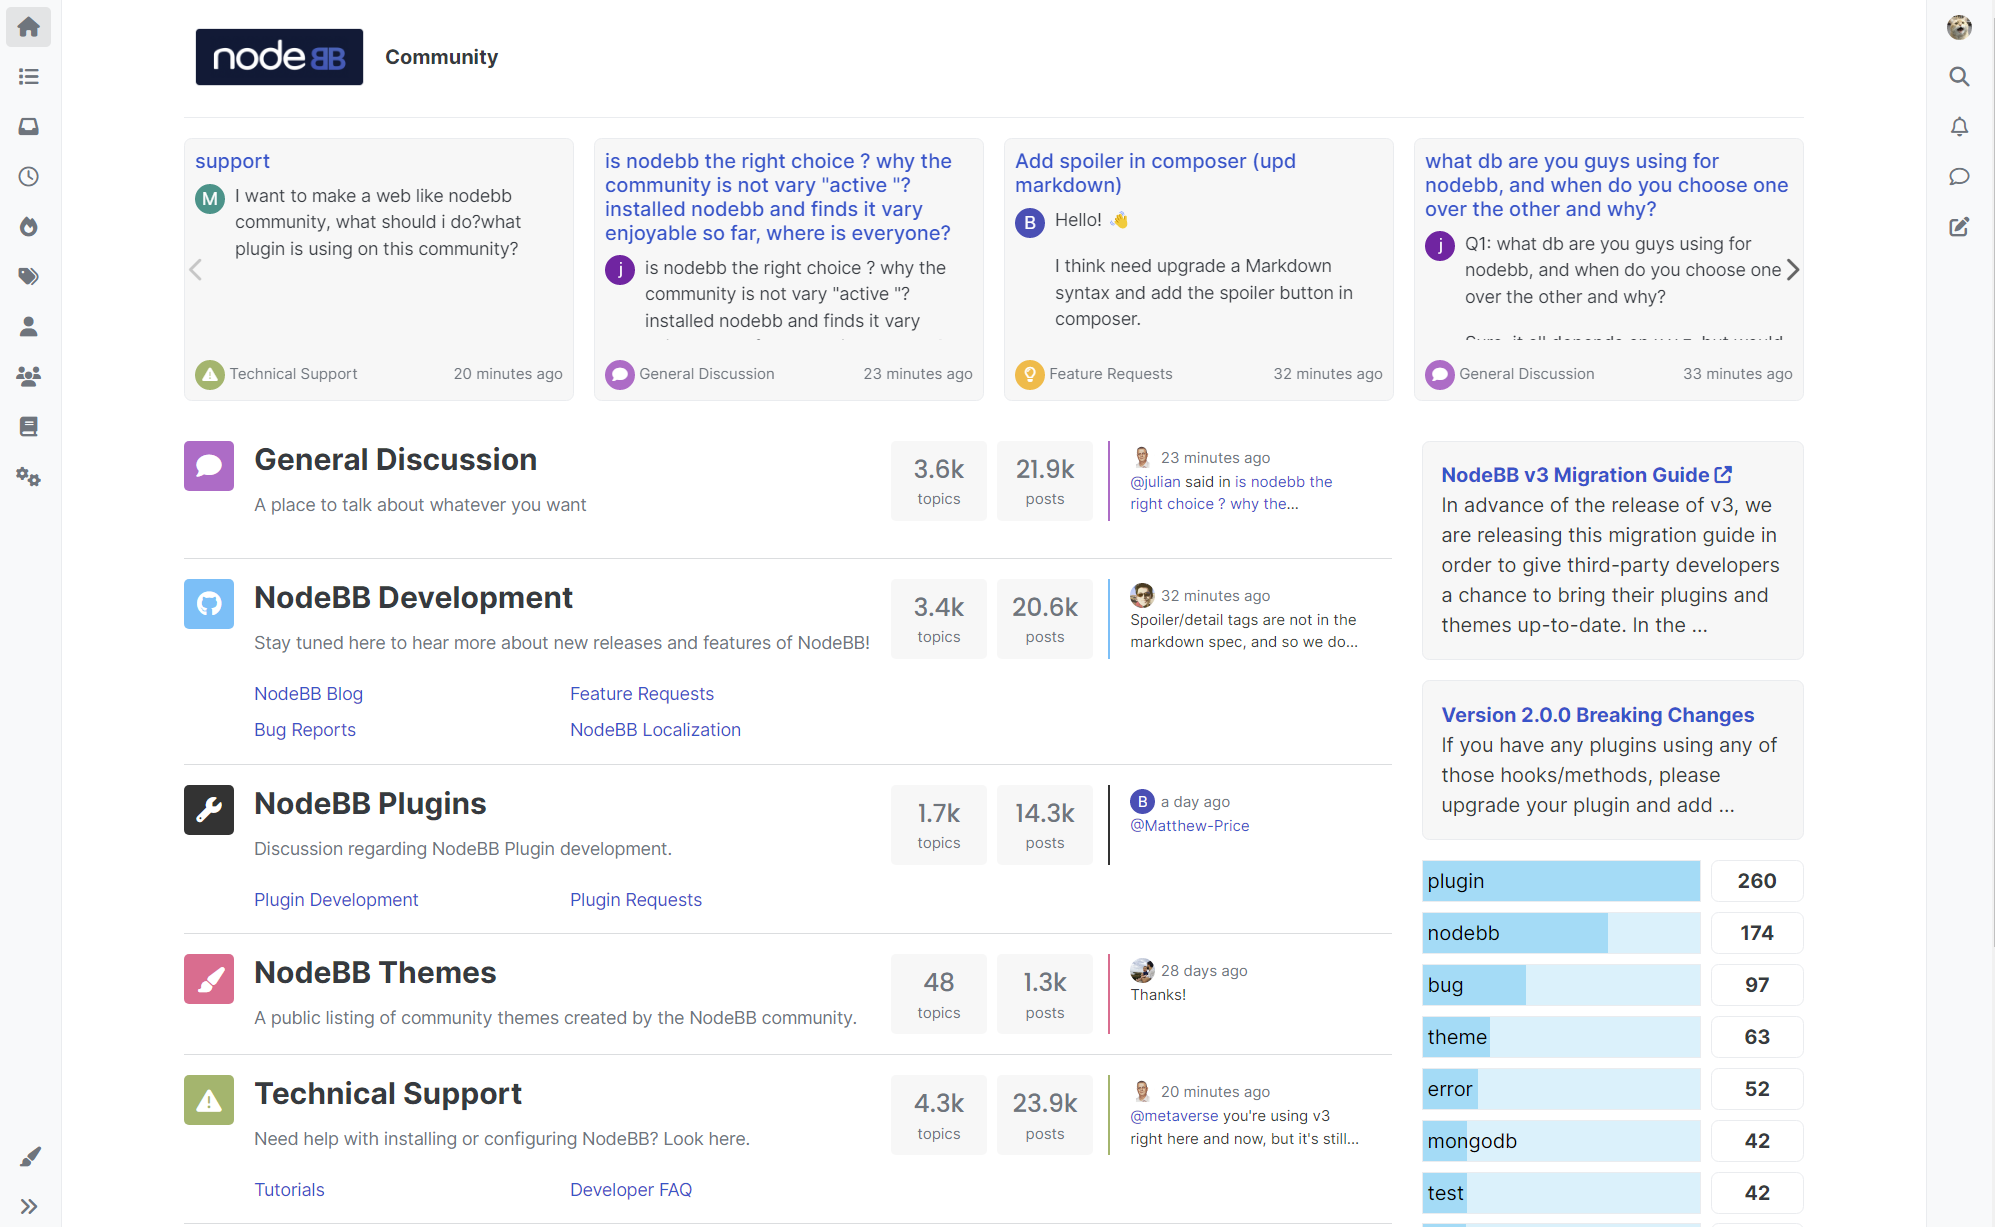Click the home icon in left sidebar
Image resolution: width=1995 pixels, height=1227 pixels.
pyautogui.click(x=29, y=27)
